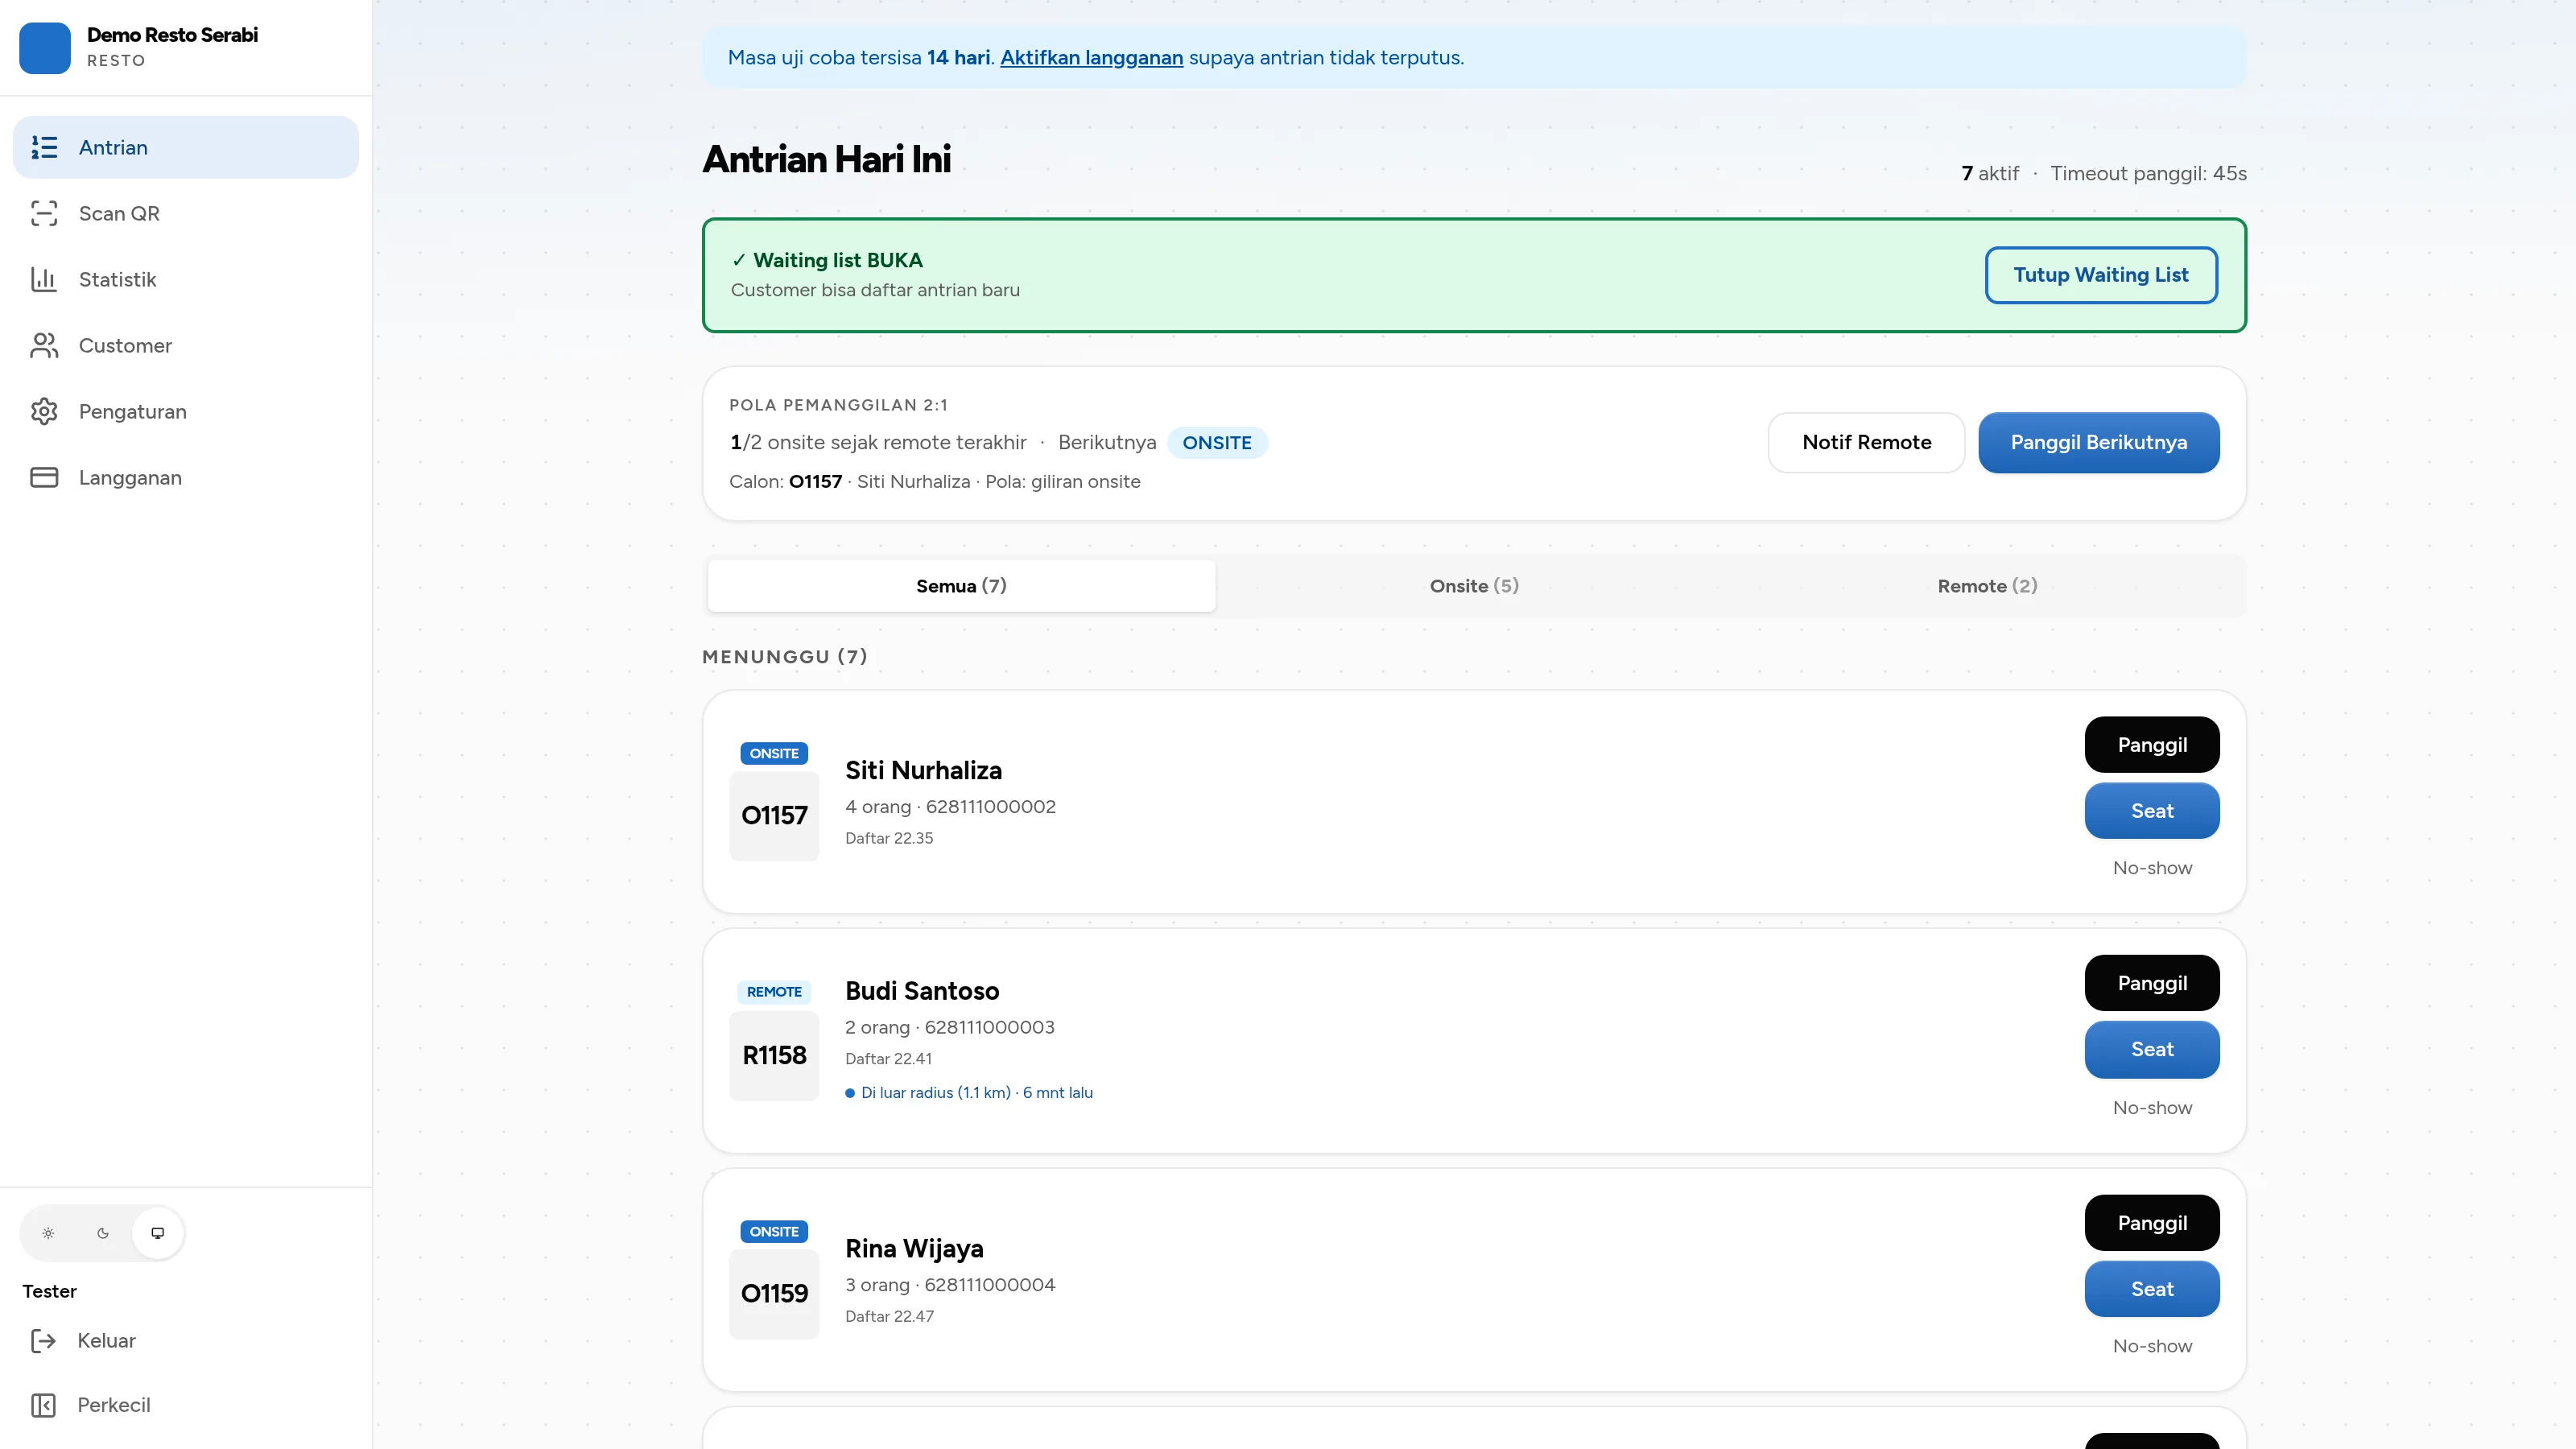2576x1449 pixels.
Task: Switch to the Remote (2) tab
Action: click(1987, 586)
